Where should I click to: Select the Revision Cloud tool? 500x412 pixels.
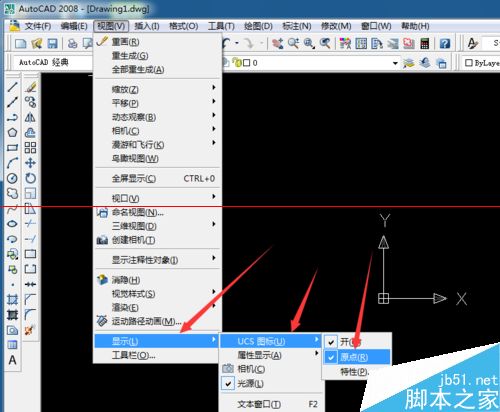[12, 193]
